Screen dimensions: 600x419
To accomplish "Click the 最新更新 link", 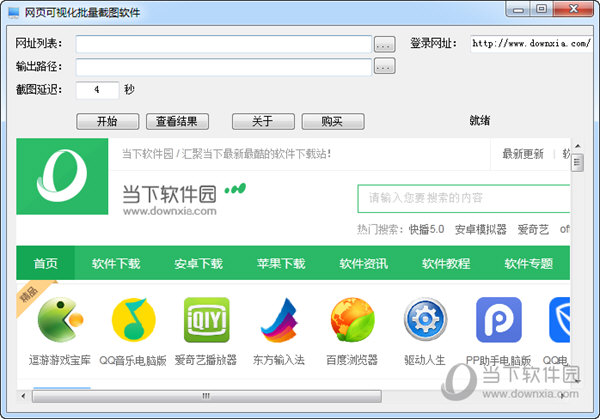I will tap(523, 154).
